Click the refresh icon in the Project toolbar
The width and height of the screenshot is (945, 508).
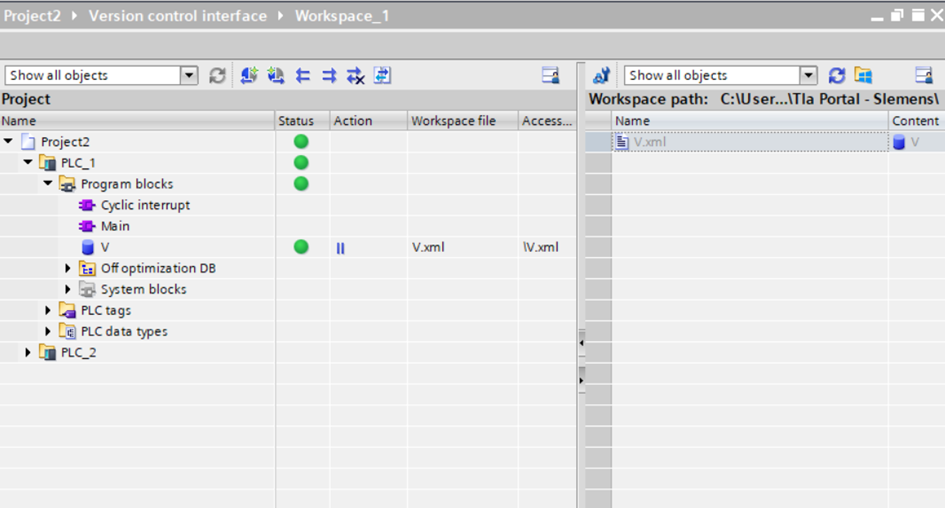(x=217, y=76)
